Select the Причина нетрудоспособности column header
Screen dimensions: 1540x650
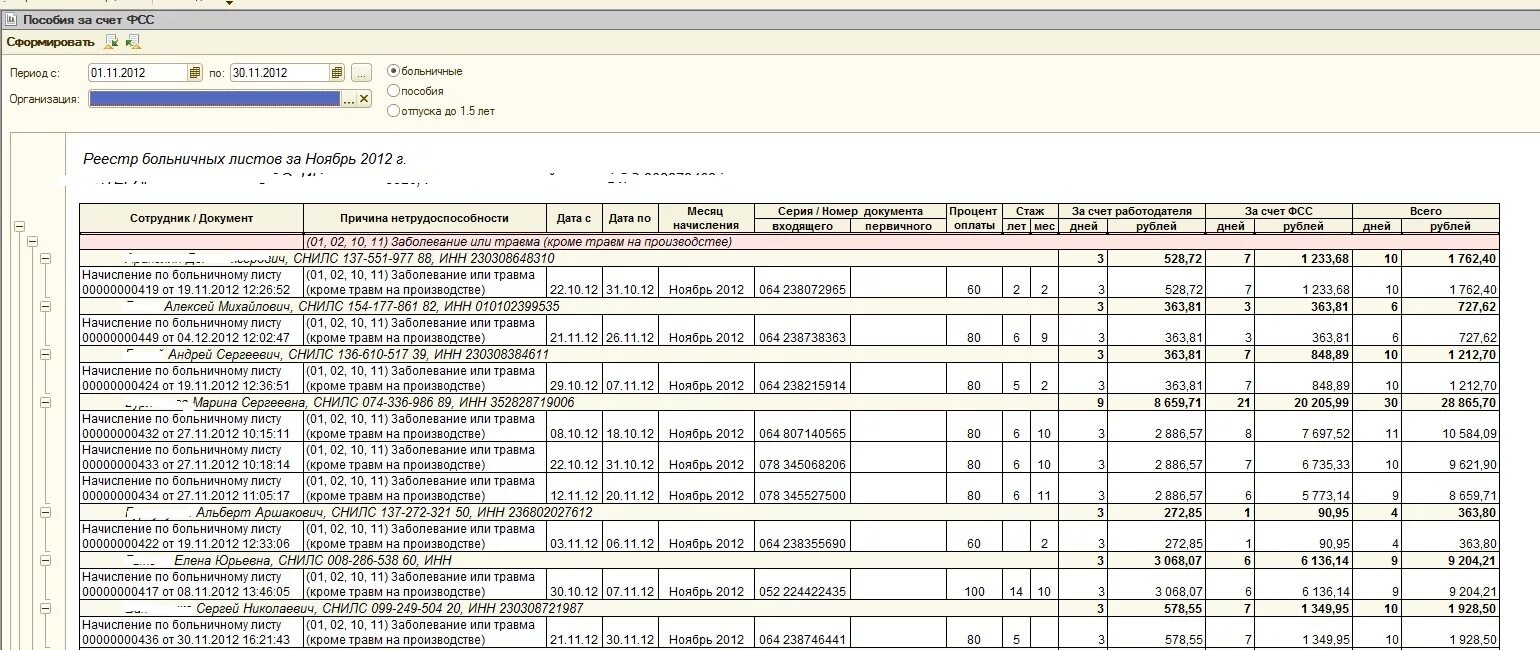point(424,218)
